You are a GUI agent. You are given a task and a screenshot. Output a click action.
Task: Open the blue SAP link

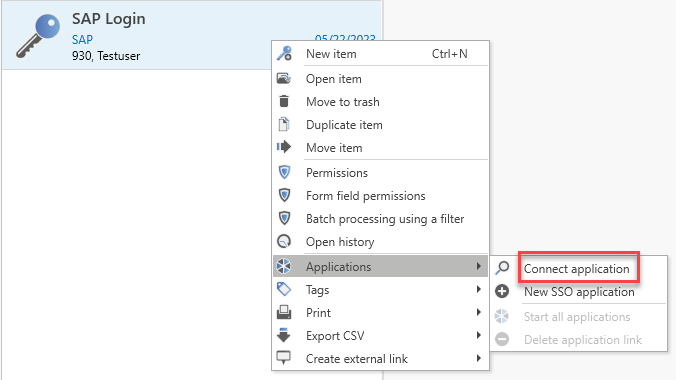(82, 40)
